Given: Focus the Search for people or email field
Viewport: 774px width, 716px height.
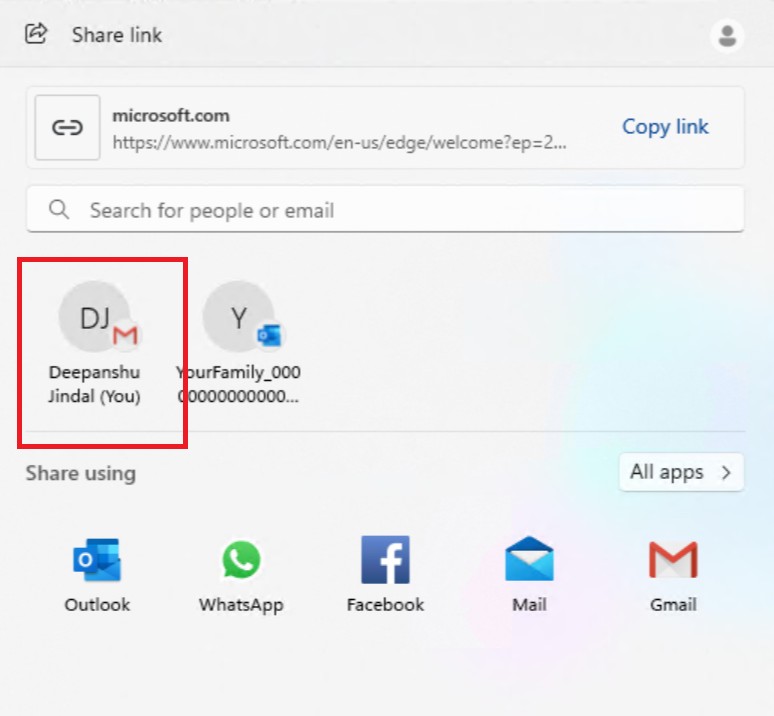Looking at the screenshot, I should 400,210.
